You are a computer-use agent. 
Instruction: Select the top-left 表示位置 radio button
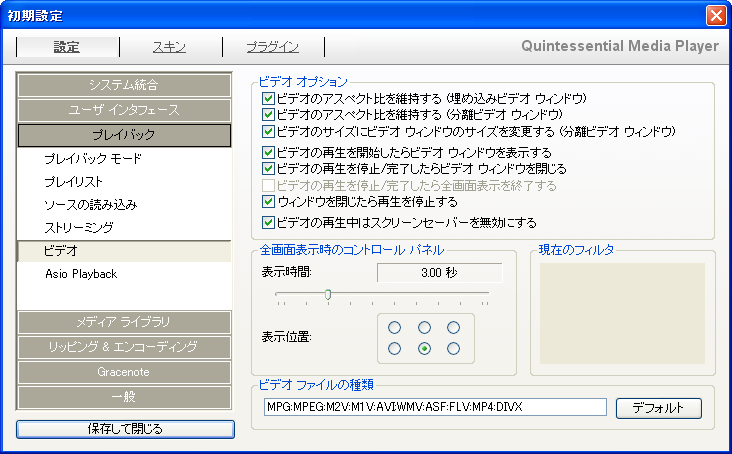(x=395, y=328)
